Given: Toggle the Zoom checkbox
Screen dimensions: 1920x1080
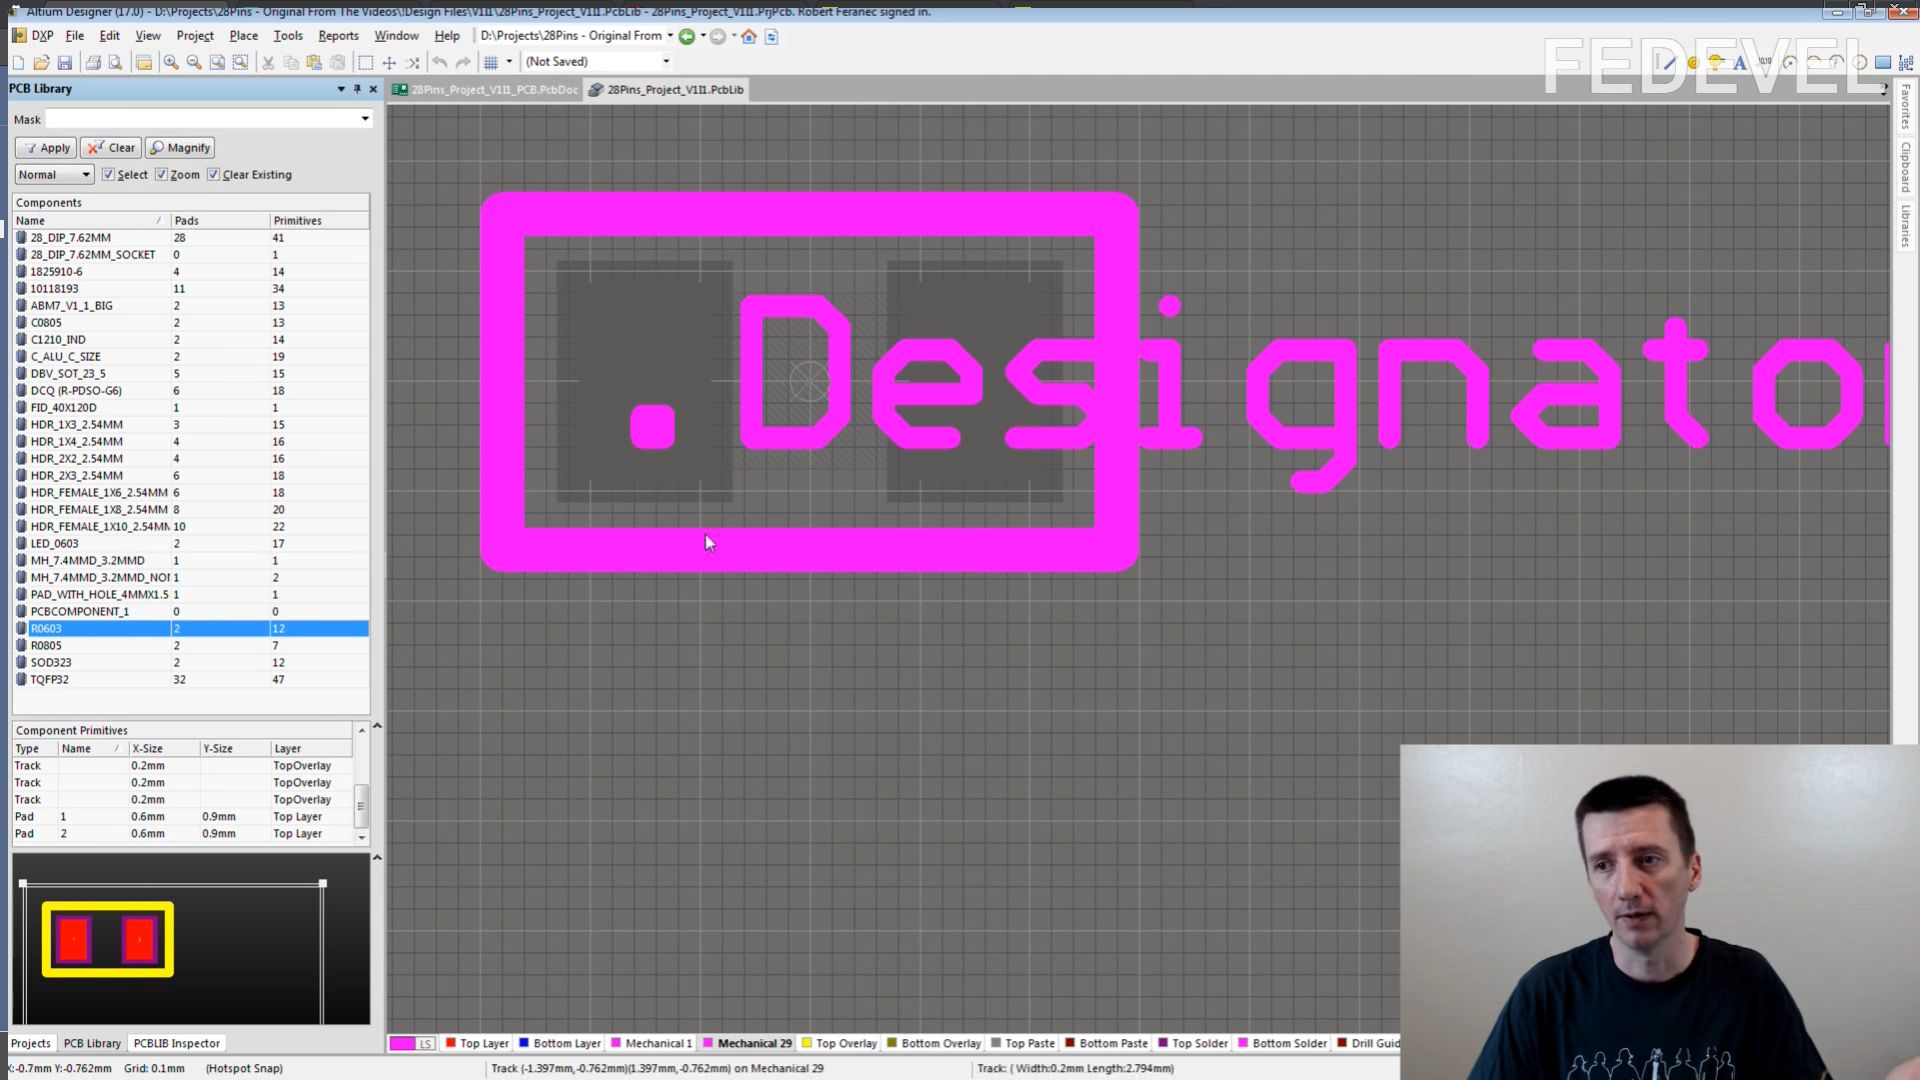Looking at the screenshot, I should pos(161,174).
